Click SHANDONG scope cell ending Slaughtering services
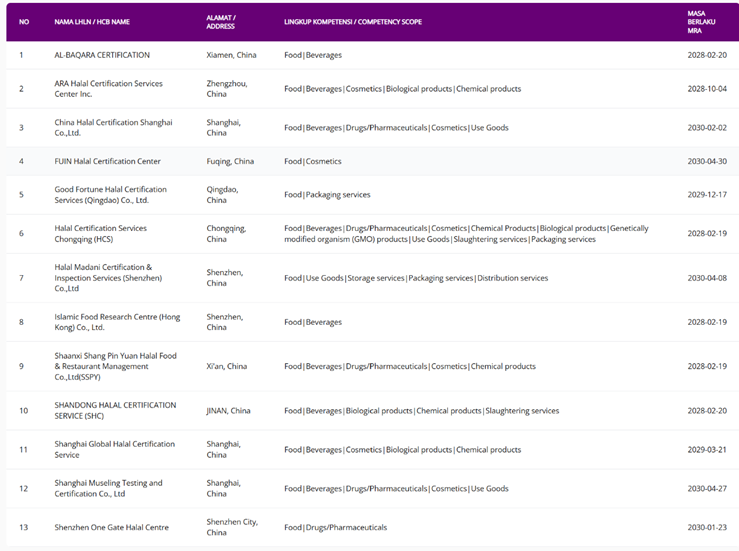 pyautogui.click(x=421, y=411)
